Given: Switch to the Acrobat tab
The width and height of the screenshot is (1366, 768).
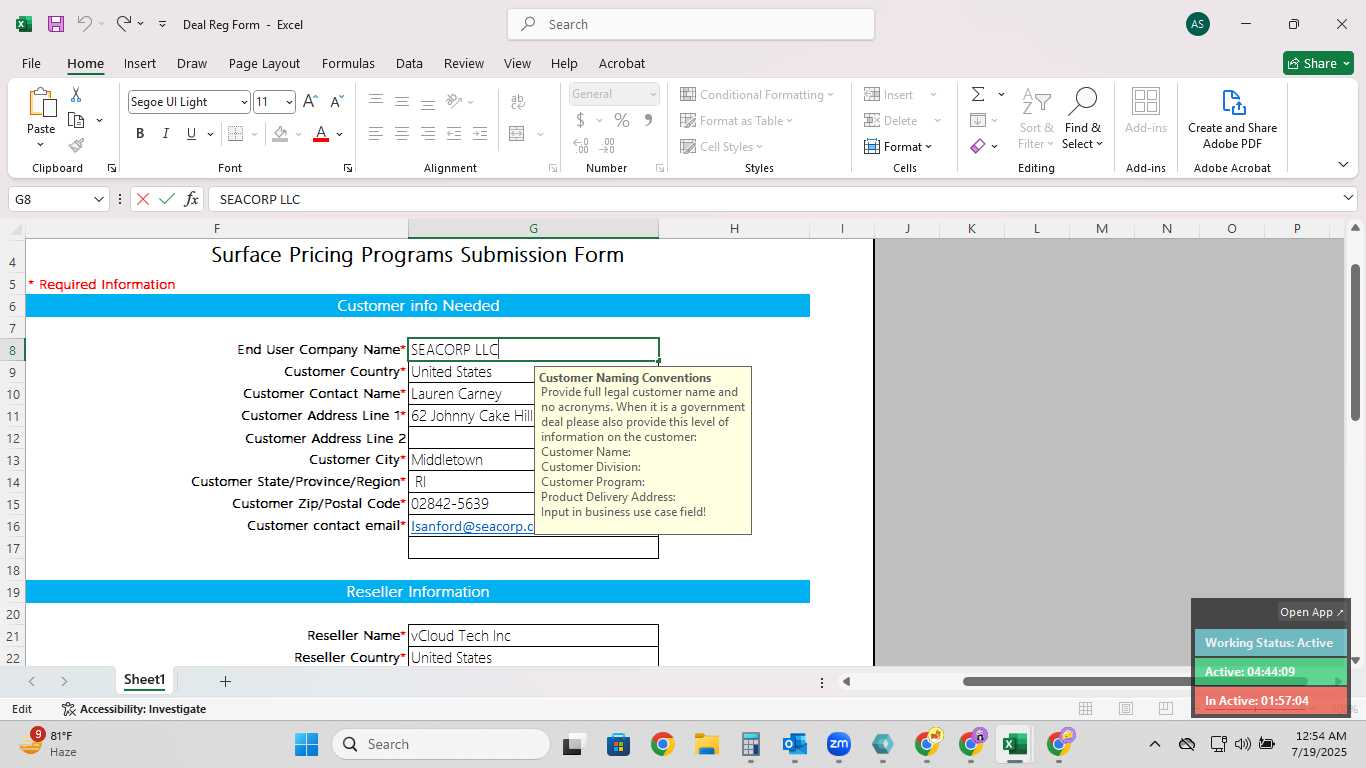Looking at the screenshot, I should point(622,63).
